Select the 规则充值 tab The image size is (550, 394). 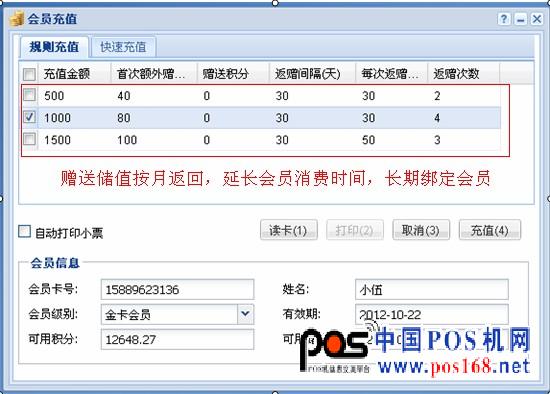54,47
